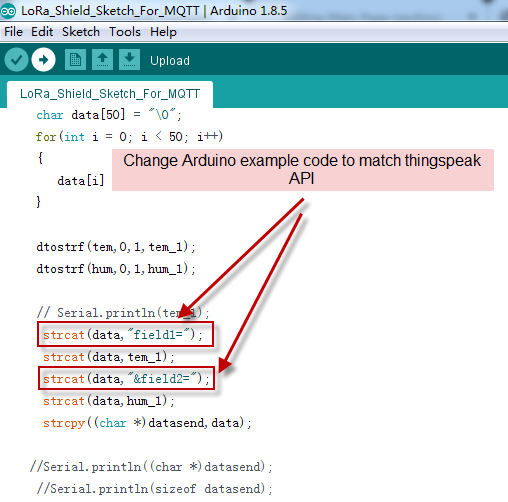Click the dtostrf hum line
Image resolution: width=508 pixels, height=502 pixels.
point(116,269)
